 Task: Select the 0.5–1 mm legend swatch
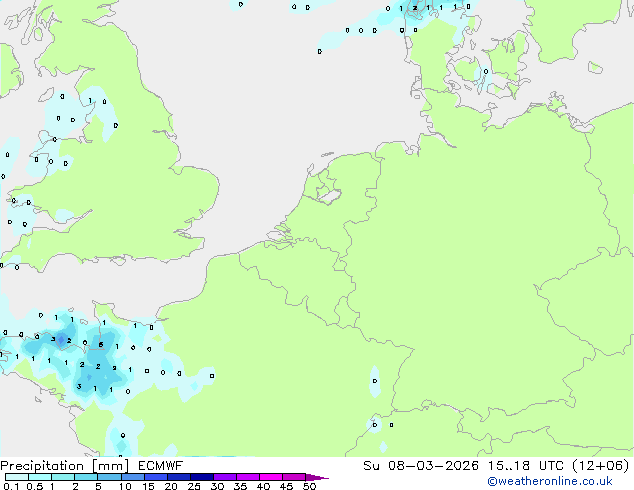coord(40,477)
